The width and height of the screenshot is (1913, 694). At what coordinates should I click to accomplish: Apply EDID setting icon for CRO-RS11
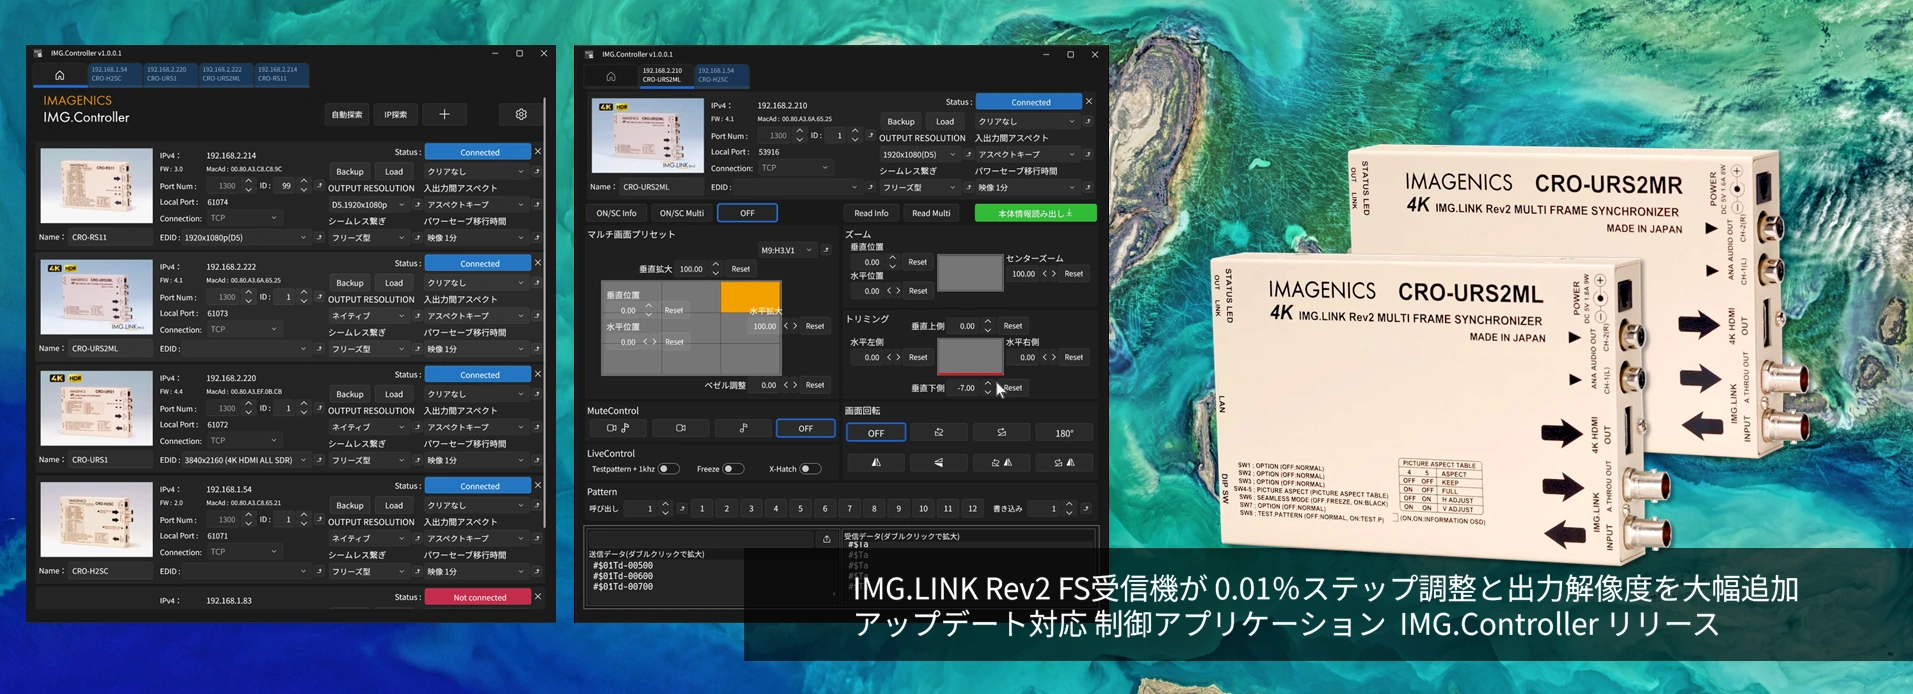coord(320,238)
